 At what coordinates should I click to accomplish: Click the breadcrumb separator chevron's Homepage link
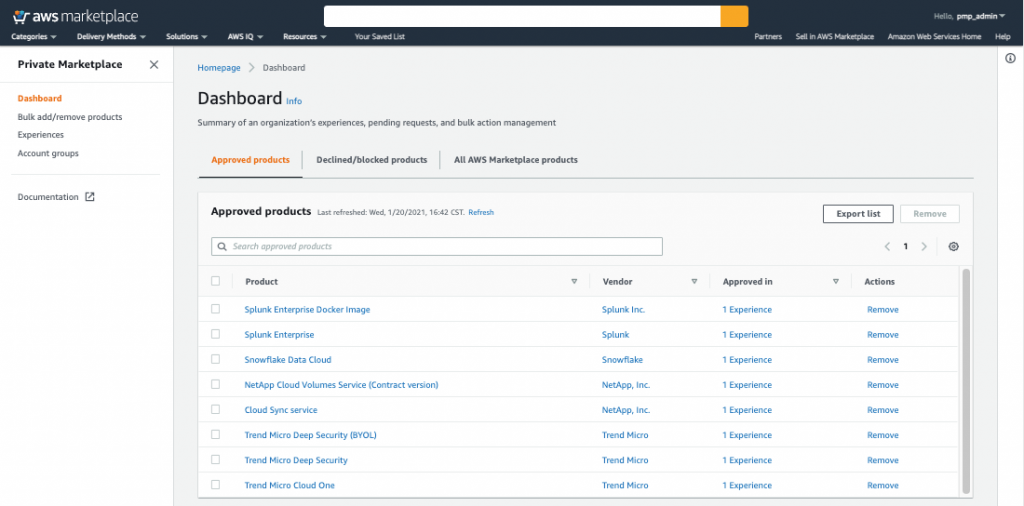219,68
